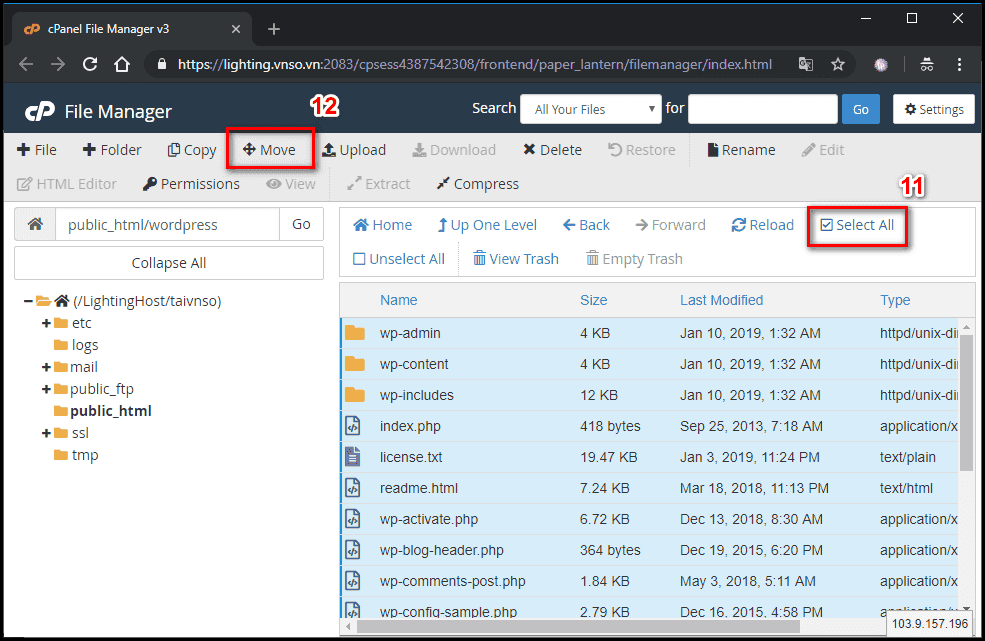Open the tmp folder in tree
Viewport: 985px width, 641px height.
click(76, 455)
